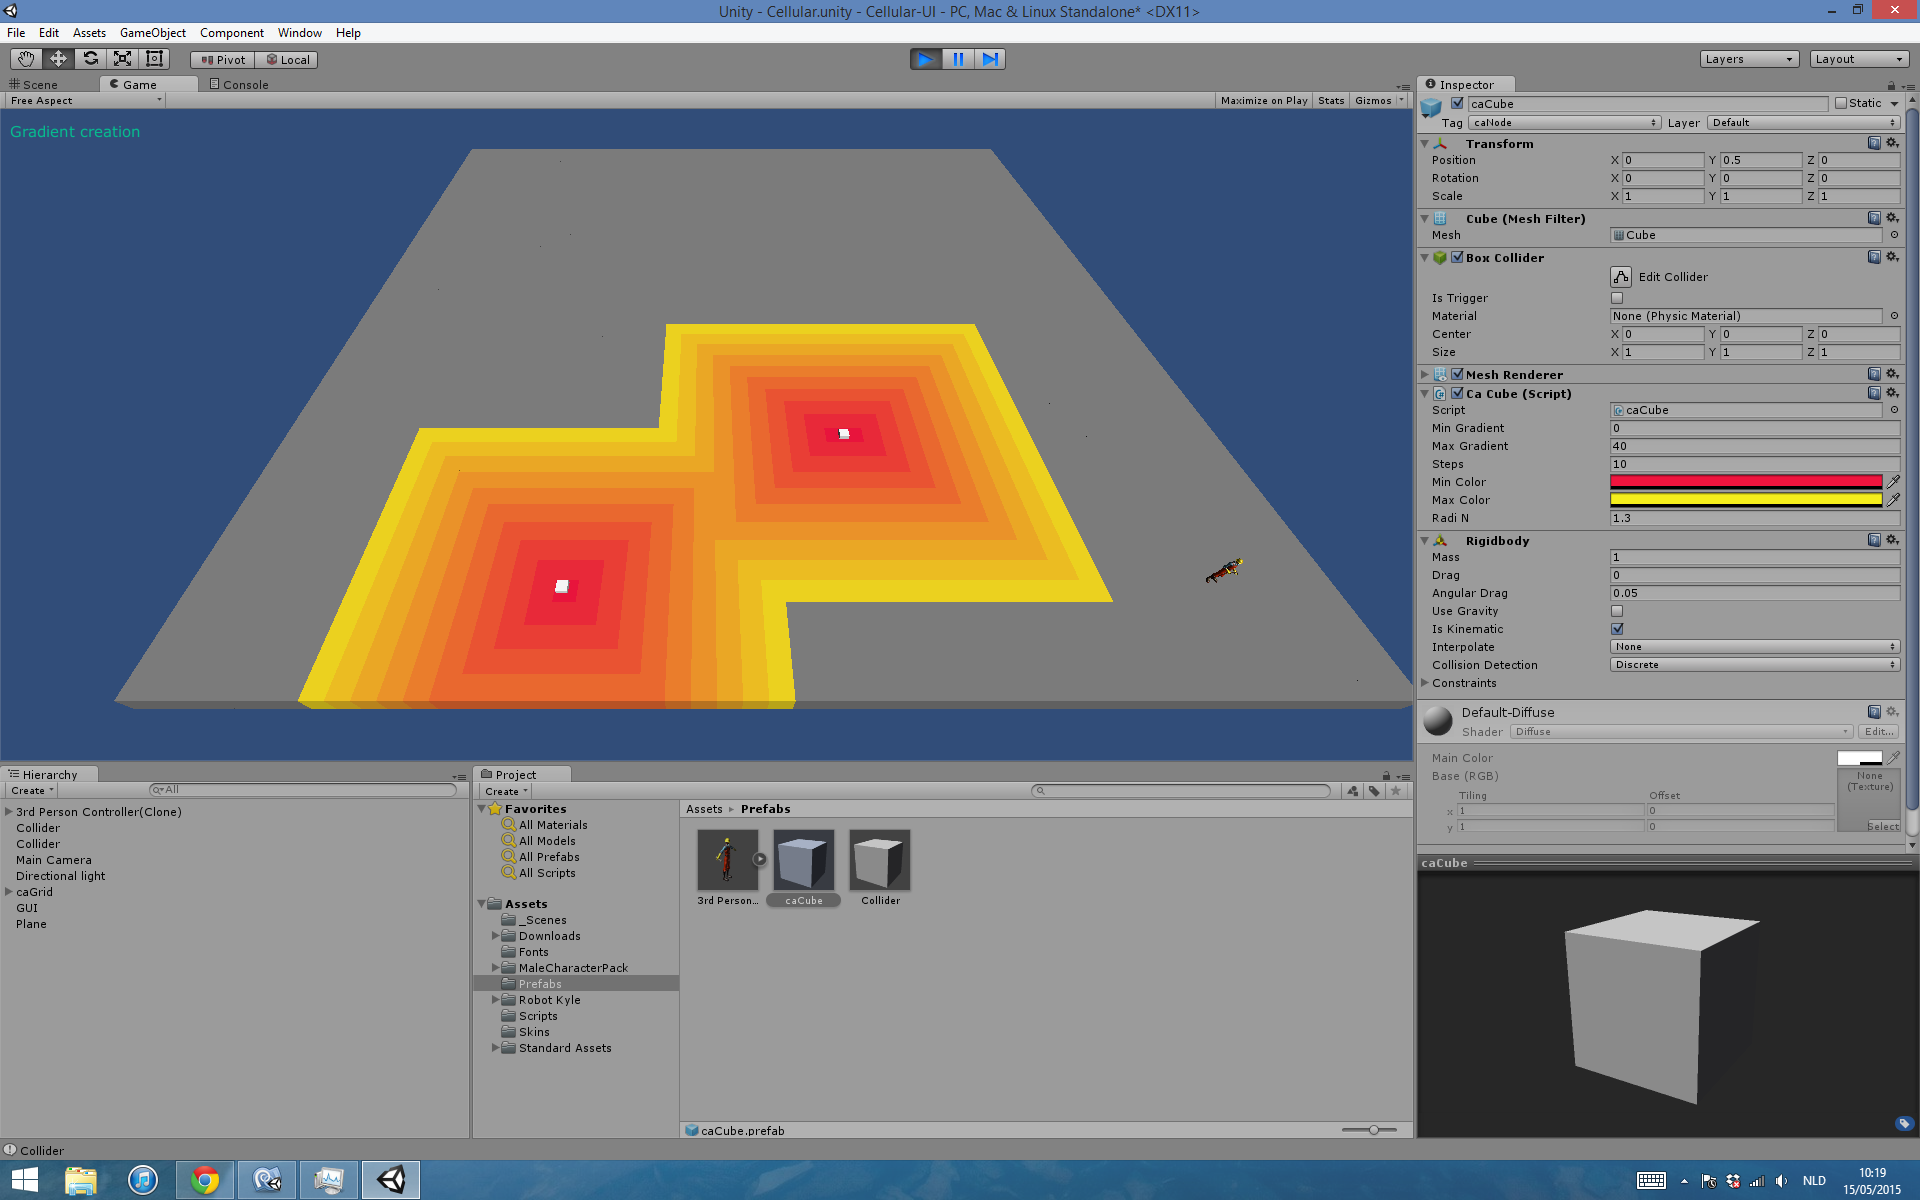Screen dimensions: 1920x1200
Task: Open the Layers dropdown
Action: (1749, 59)
